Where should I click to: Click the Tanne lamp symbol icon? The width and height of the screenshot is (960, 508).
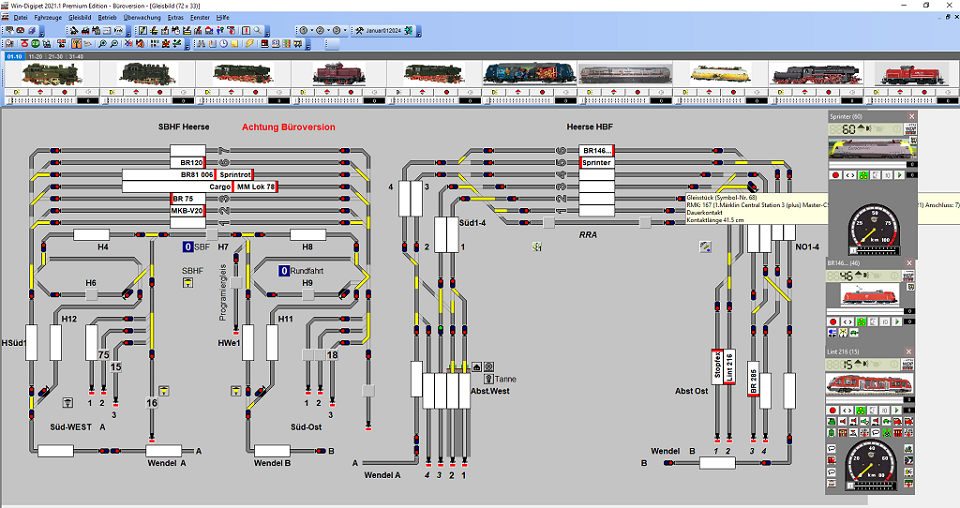488,379
